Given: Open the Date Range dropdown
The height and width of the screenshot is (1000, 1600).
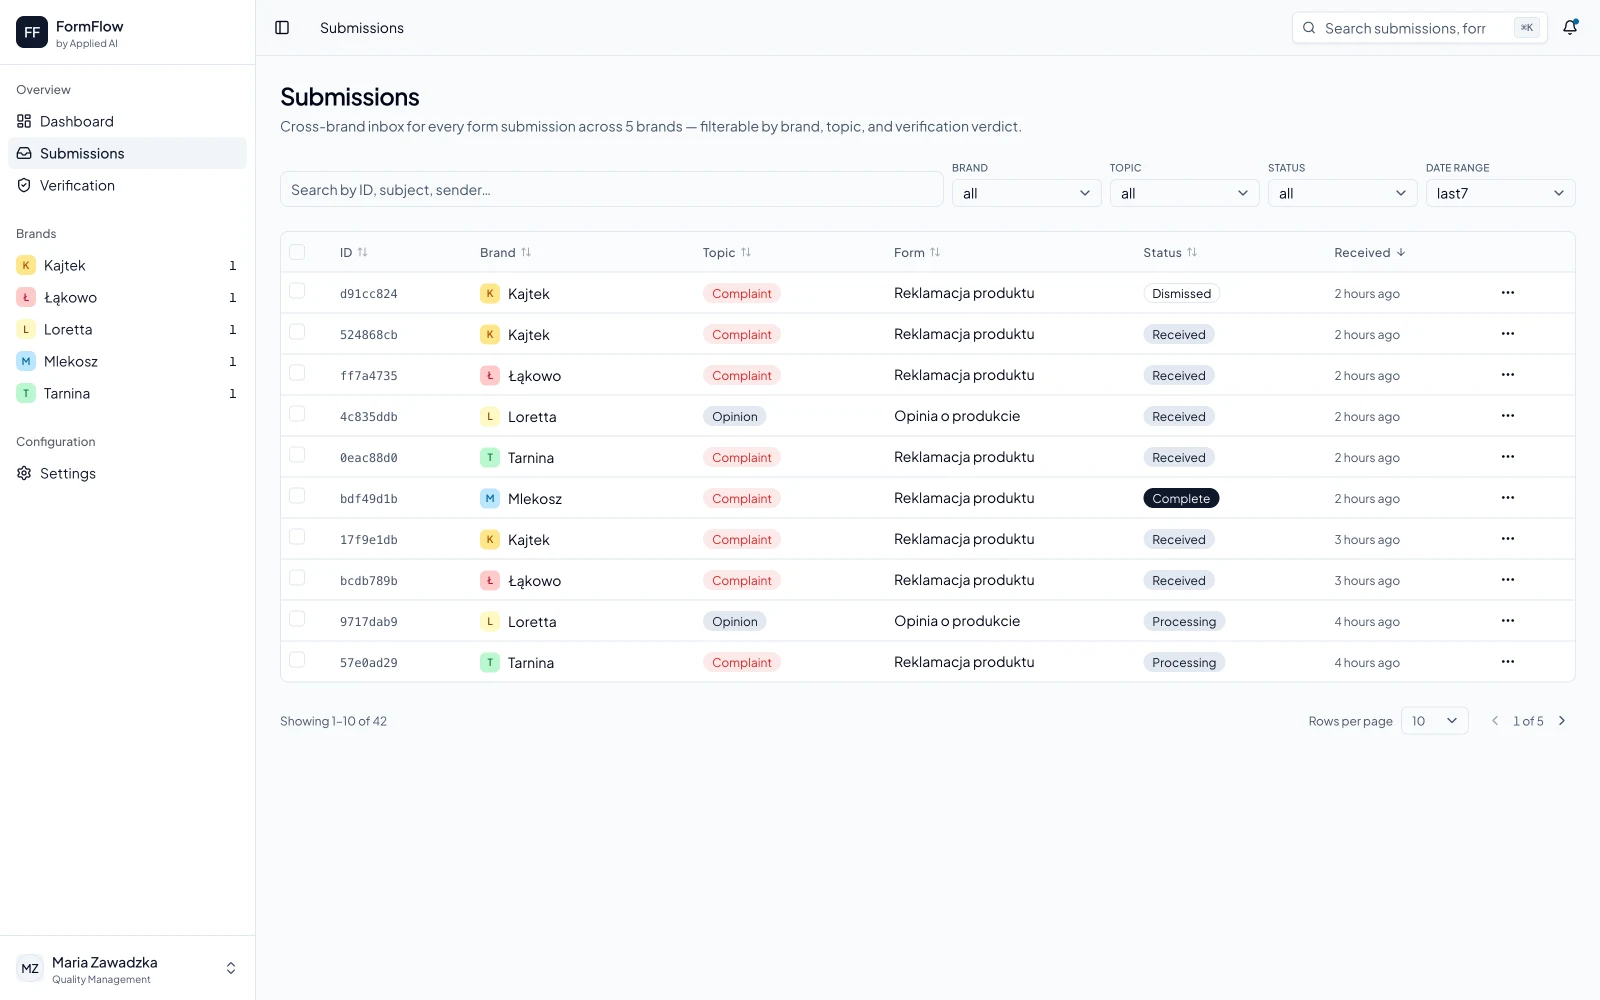Looking at the screenshot, I should coord(1500,193).
